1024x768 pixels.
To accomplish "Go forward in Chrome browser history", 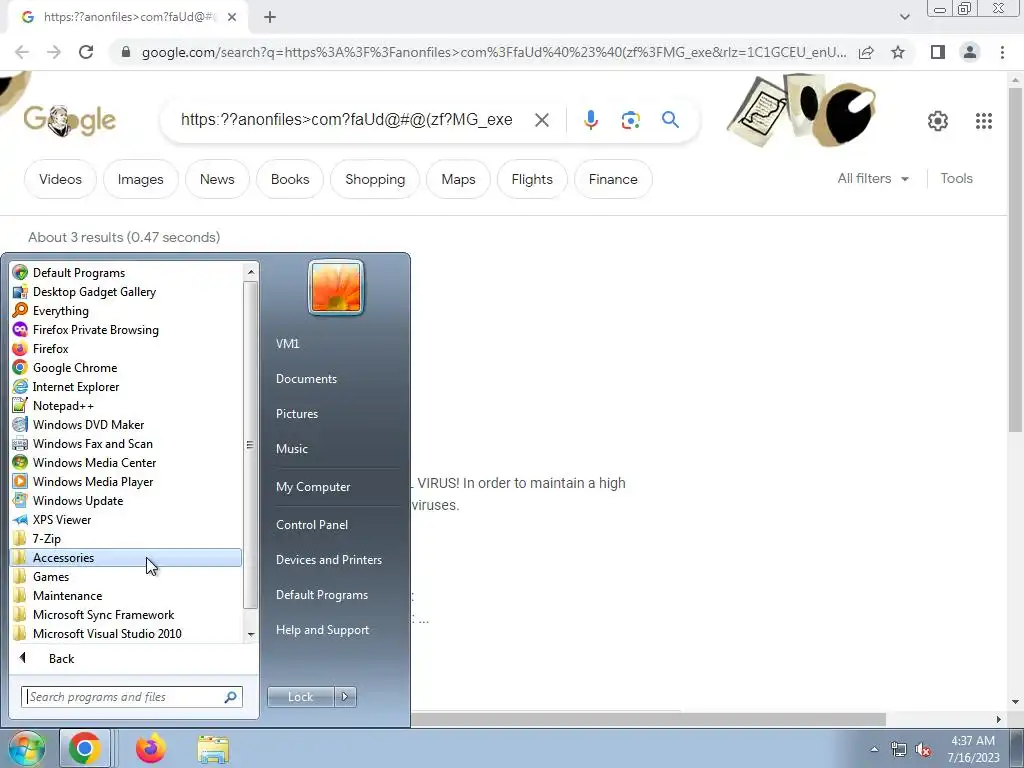I will pyautogui.click(x=54, y=52).
